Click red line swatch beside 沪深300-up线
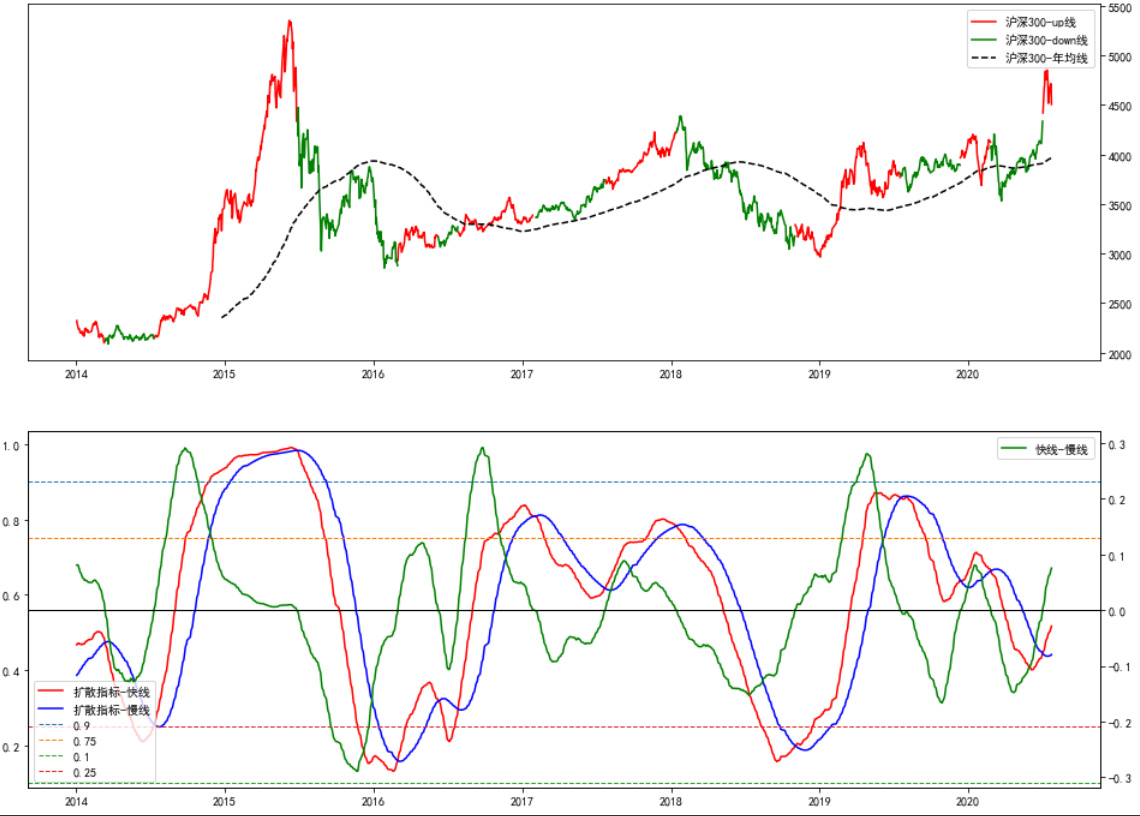 [x=985, y=21]
